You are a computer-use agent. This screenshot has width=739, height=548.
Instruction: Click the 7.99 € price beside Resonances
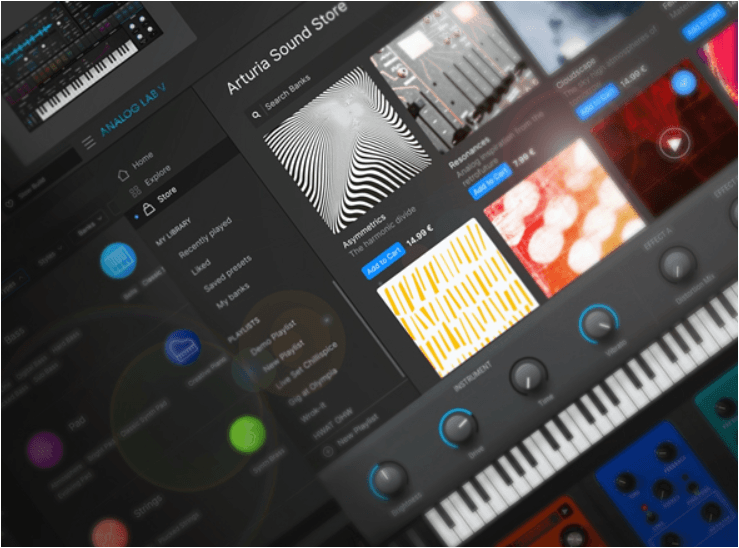coord(524,158)
